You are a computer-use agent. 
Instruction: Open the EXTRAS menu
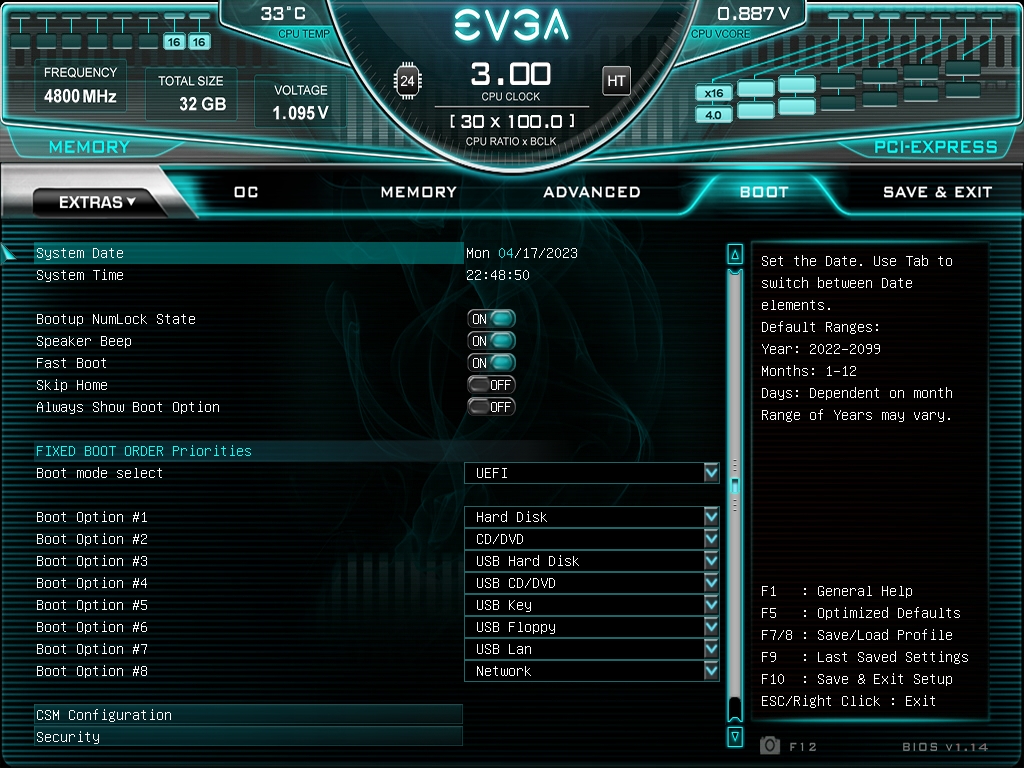coord(97,202)
